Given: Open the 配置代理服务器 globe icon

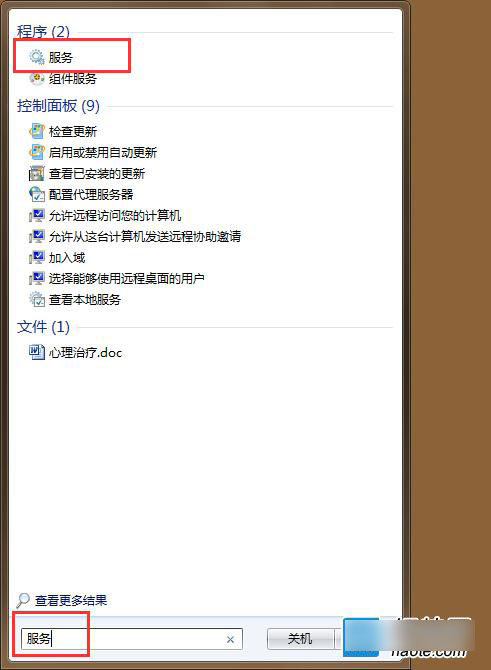Looking at the screenshot, I should tap(37, 194).
